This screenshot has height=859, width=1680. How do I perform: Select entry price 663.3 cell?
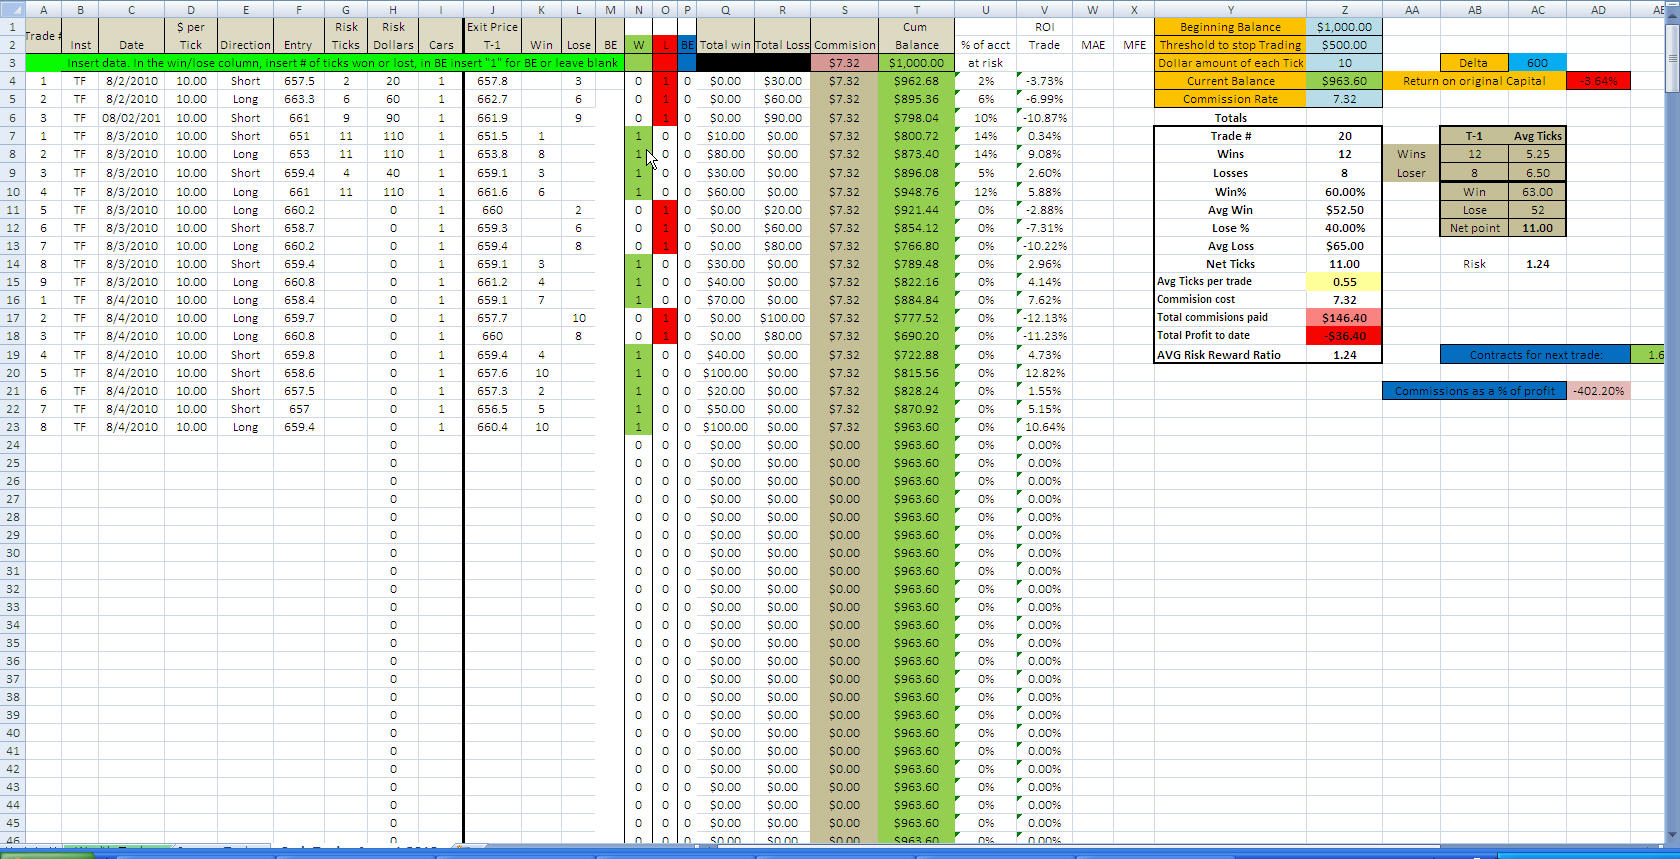(298, 99)
